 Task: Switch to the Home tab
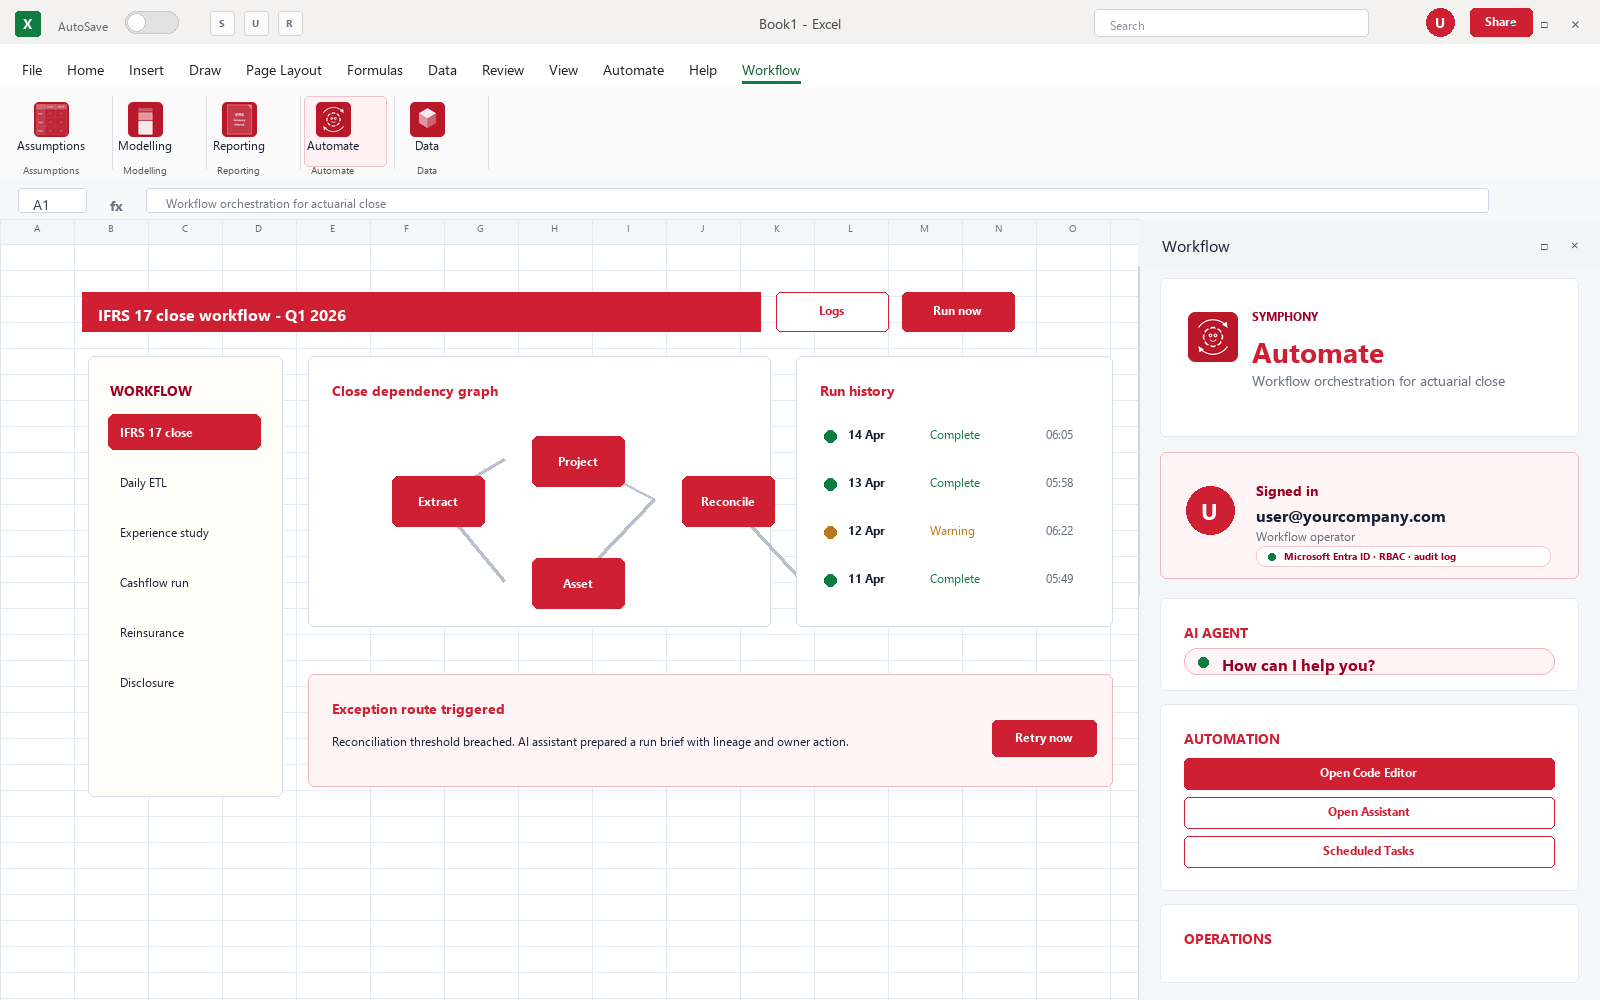pyautogui.click(x=85, y=70)
